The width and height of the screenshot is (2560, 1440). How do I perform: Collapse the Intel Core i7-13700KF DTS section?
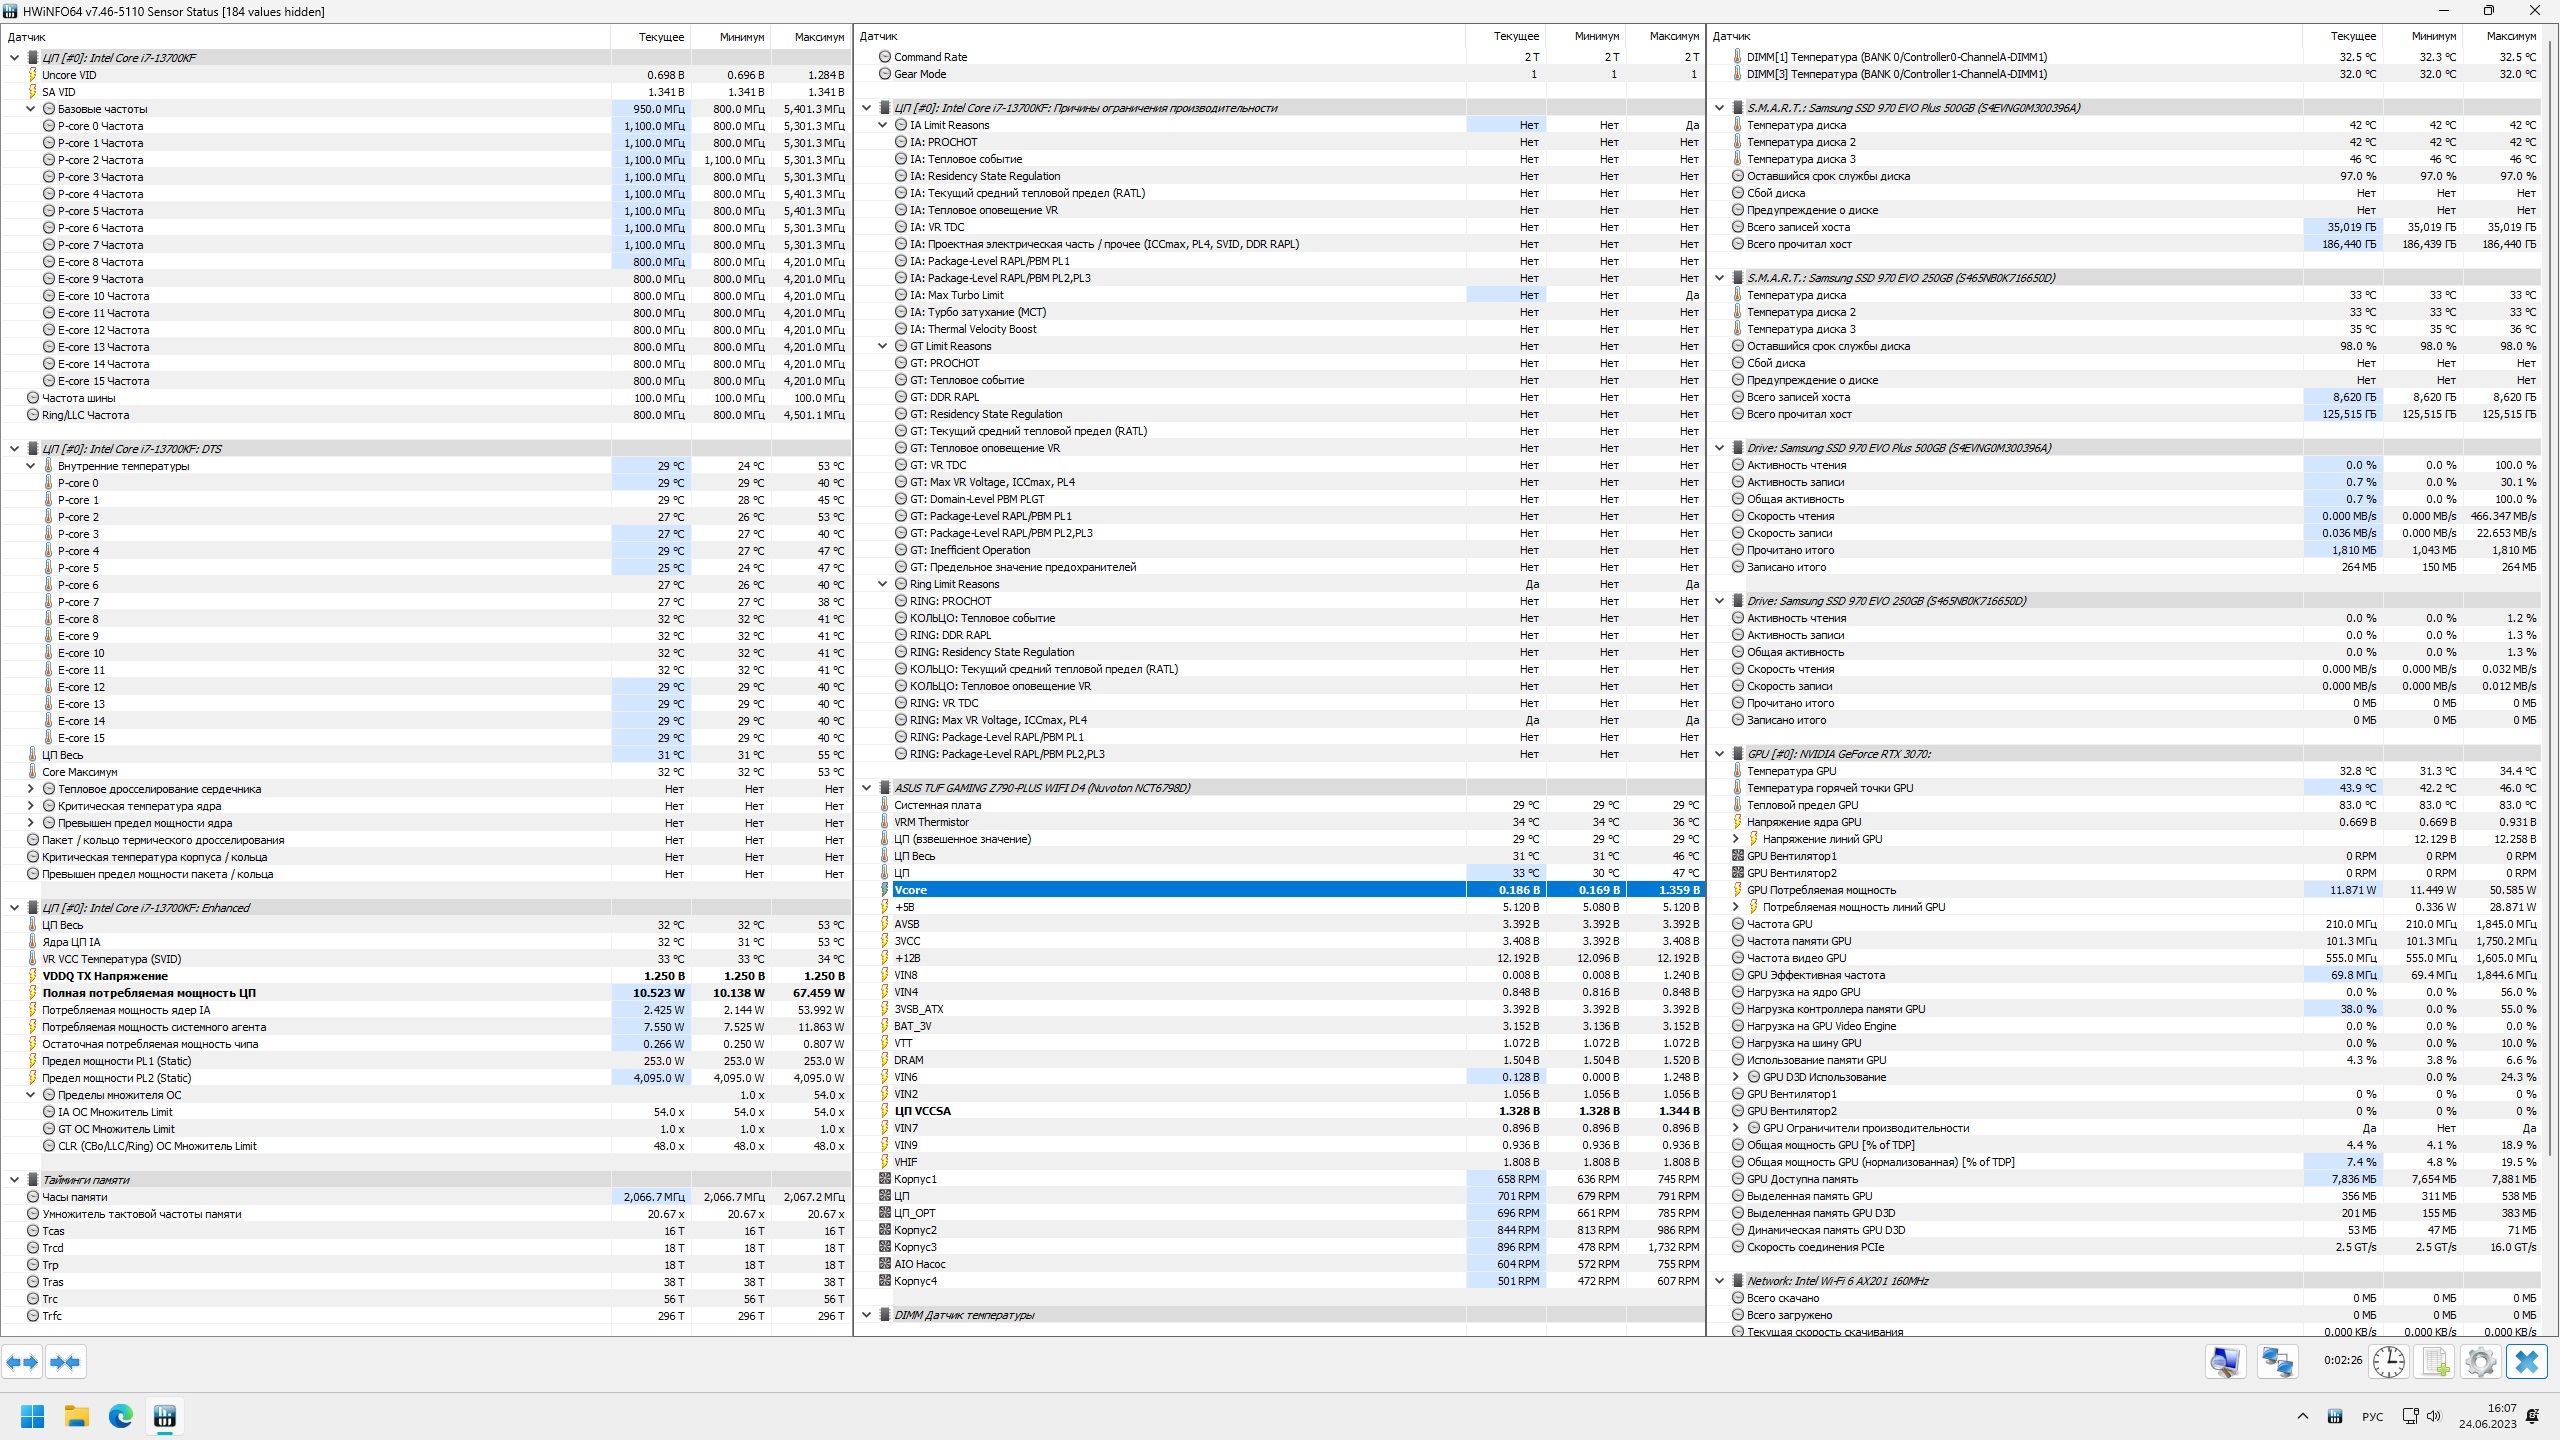click(14, 449)
